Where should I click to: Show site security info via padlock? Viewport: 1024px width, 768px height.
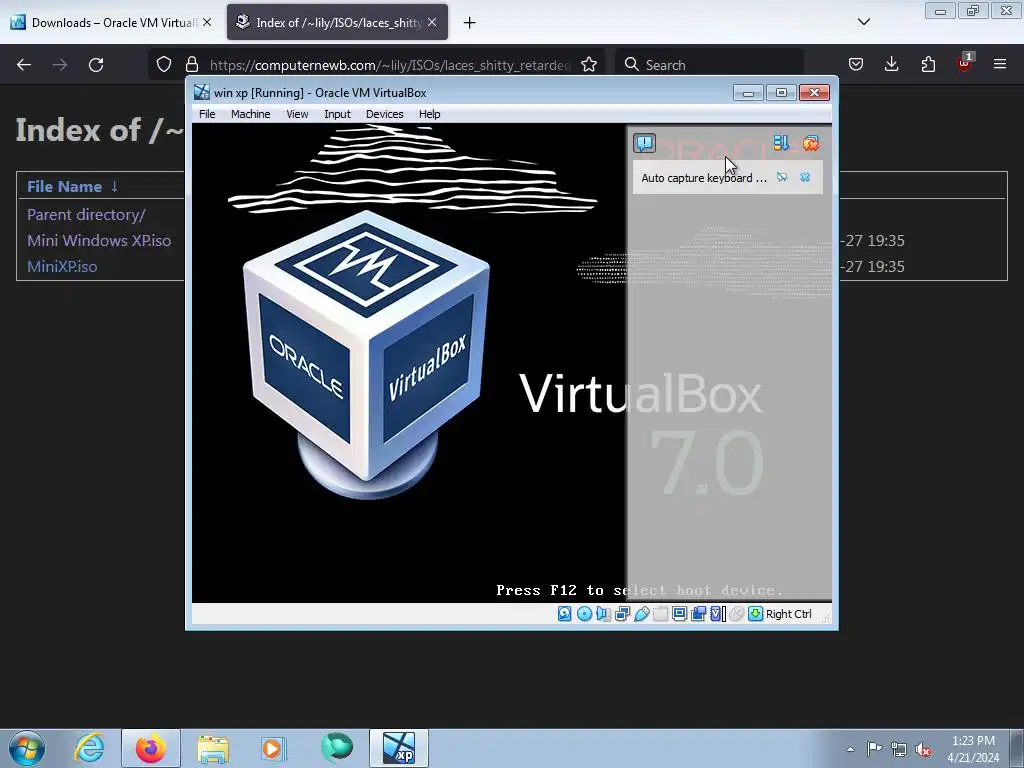tap(191, 64)
